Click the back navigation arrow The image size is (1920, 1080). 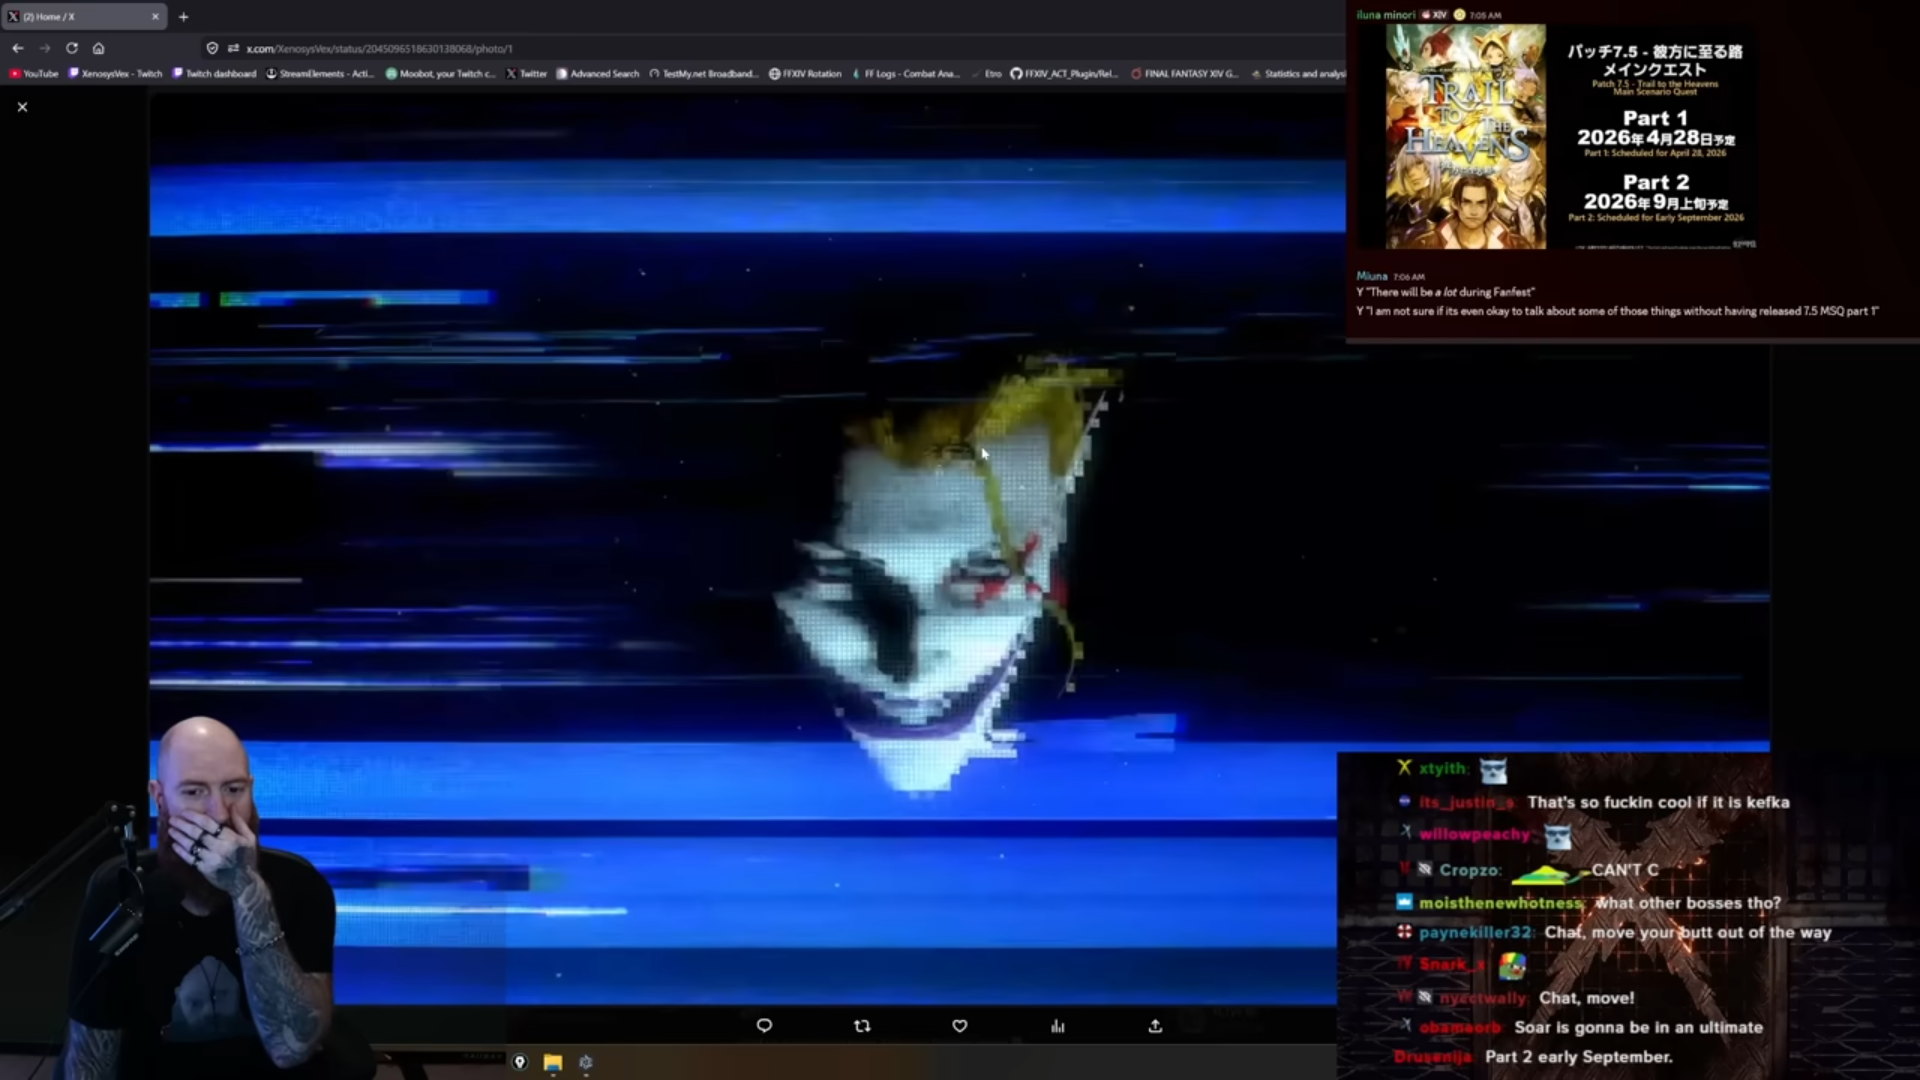click(18, 48)
